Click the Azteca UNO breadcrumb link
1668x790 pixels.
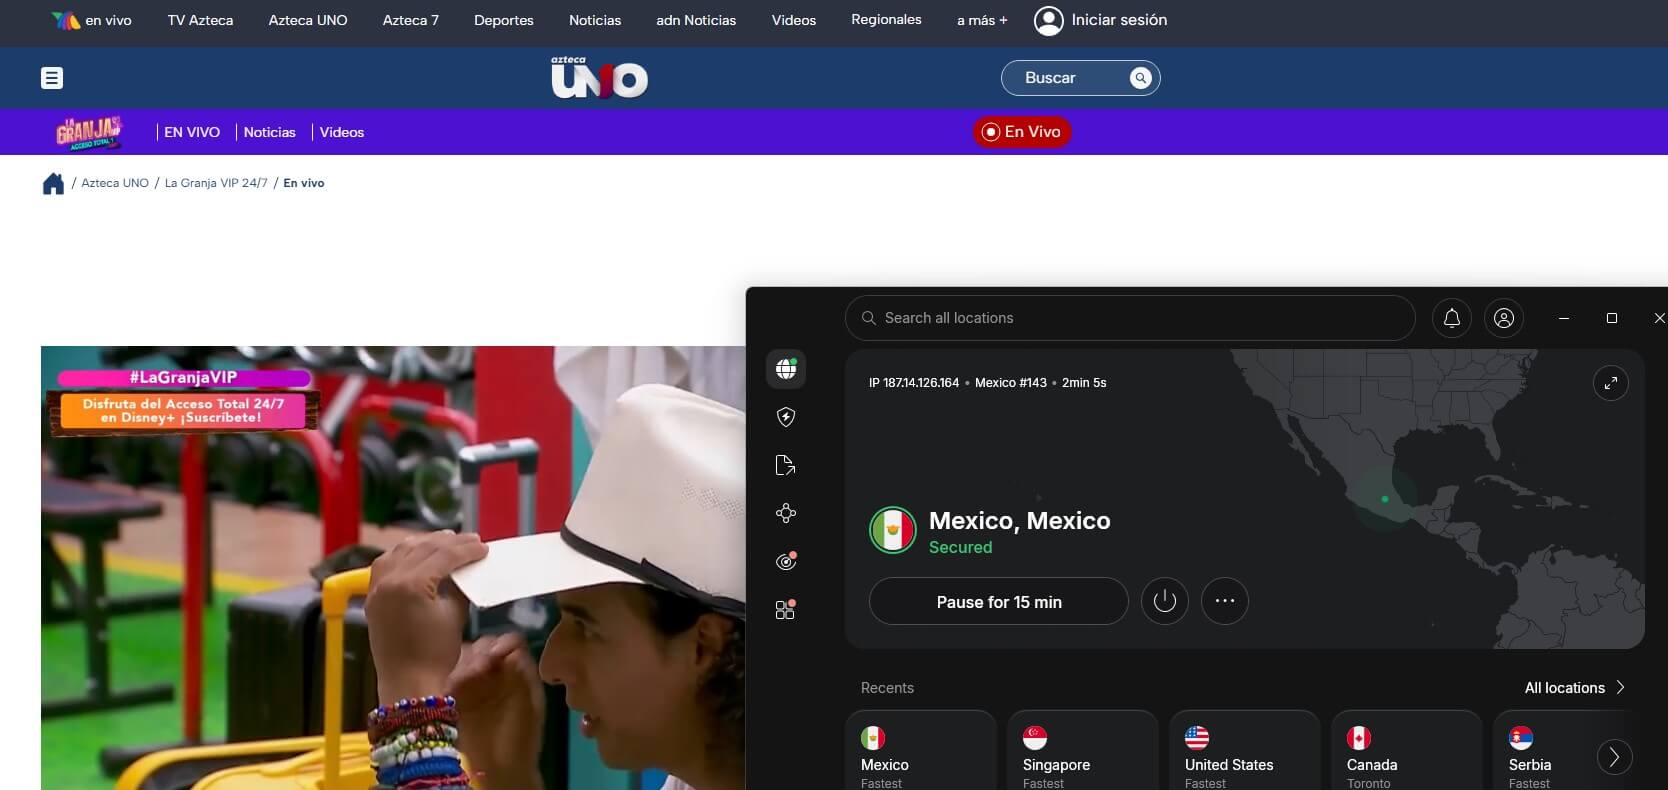coord(115,183)
